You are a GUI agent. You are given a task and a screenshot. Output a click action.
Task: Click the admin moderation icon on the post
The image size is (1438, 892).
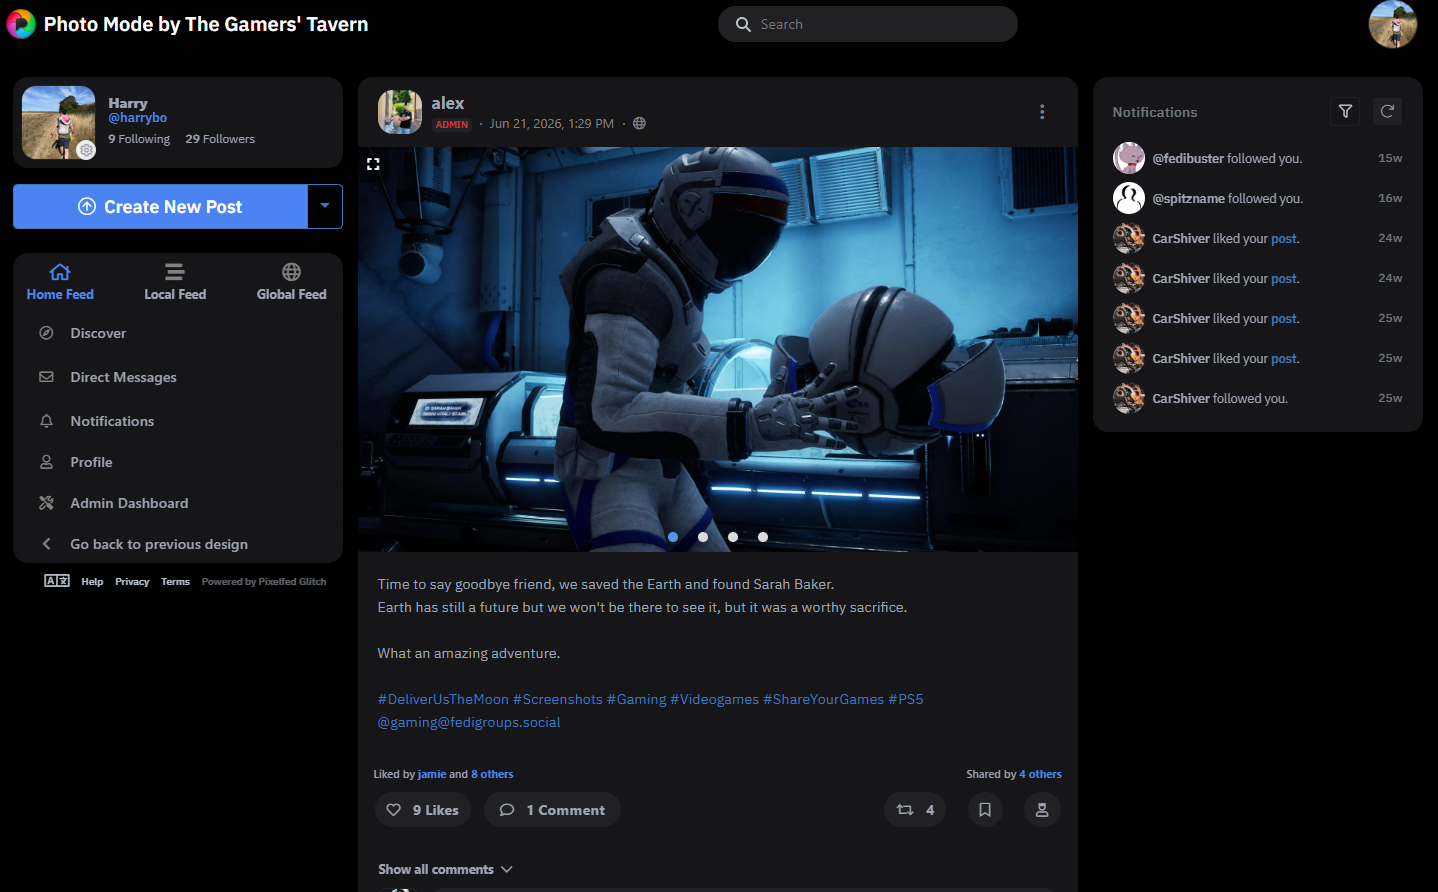click(1042, 810)
